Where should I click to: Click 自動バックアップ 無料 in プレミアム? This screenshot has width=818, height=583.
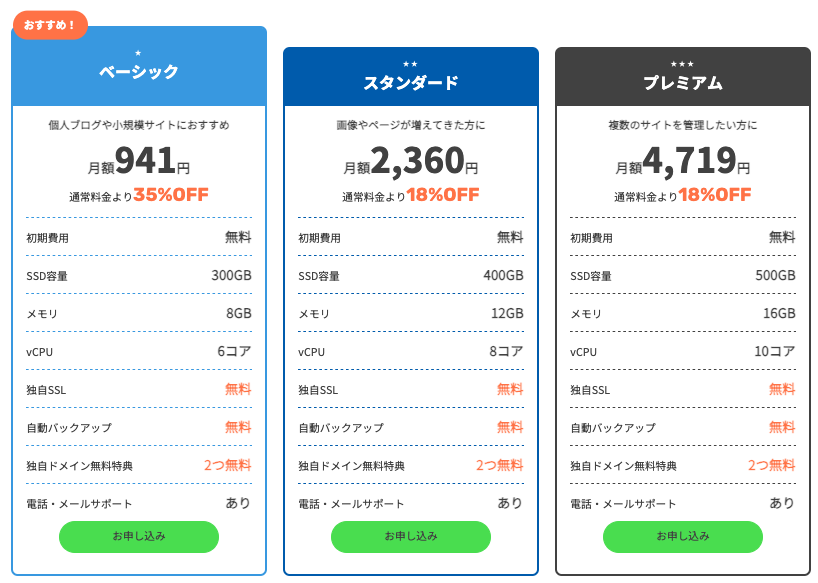point(782,427)
